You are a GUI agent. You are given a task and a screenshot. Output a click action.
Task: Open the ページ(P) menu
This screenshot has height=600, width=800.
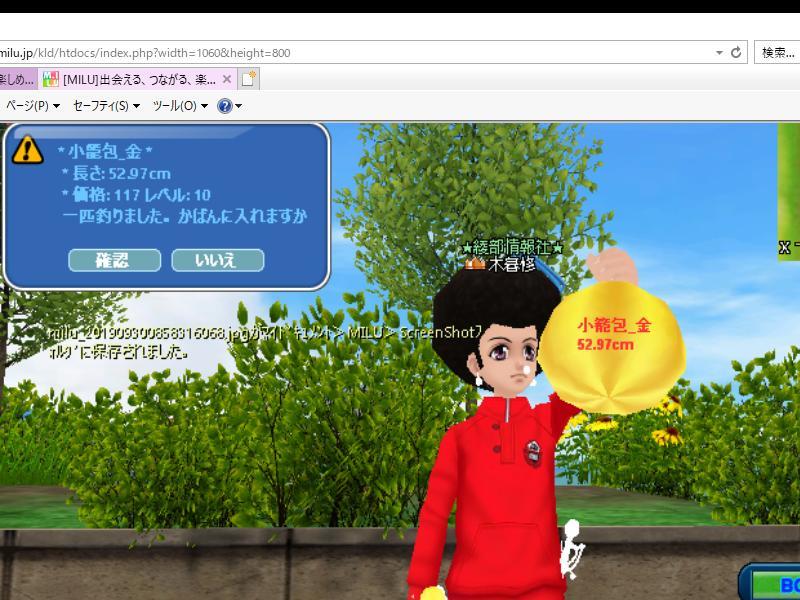click(33, 106)
